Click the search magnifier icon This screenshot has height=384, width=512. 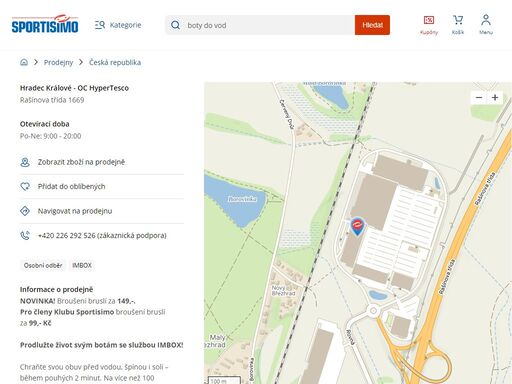(x=175, y=25)
